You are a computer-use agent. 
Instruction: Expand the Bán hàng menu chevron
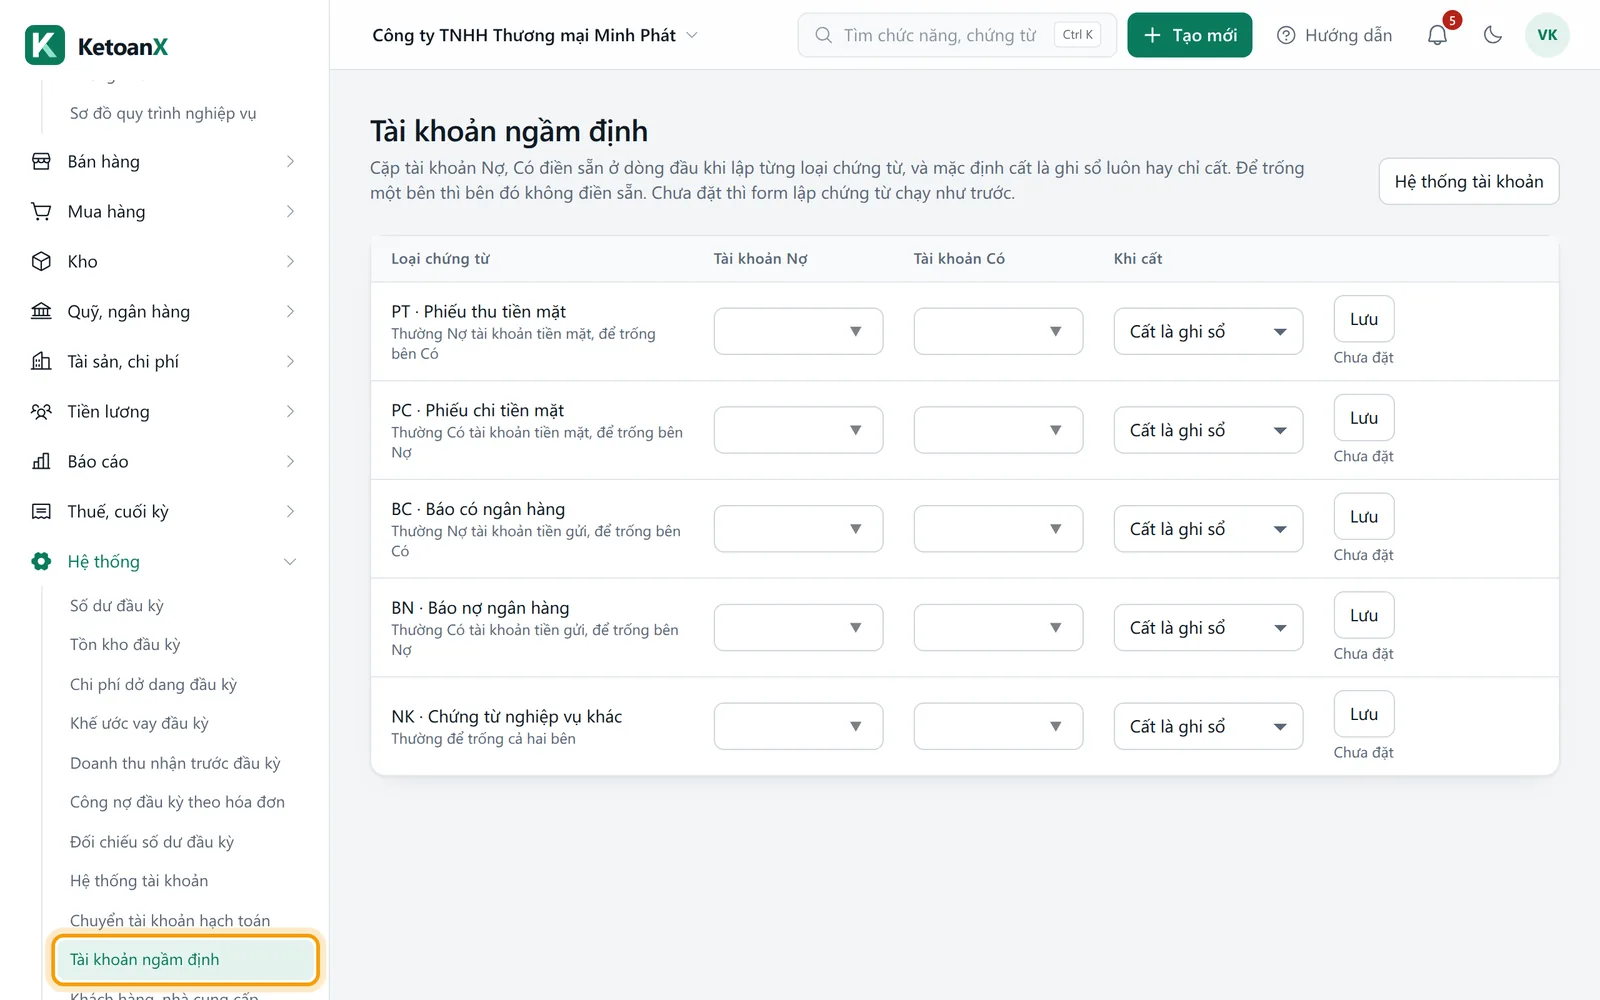coord(290,161)
